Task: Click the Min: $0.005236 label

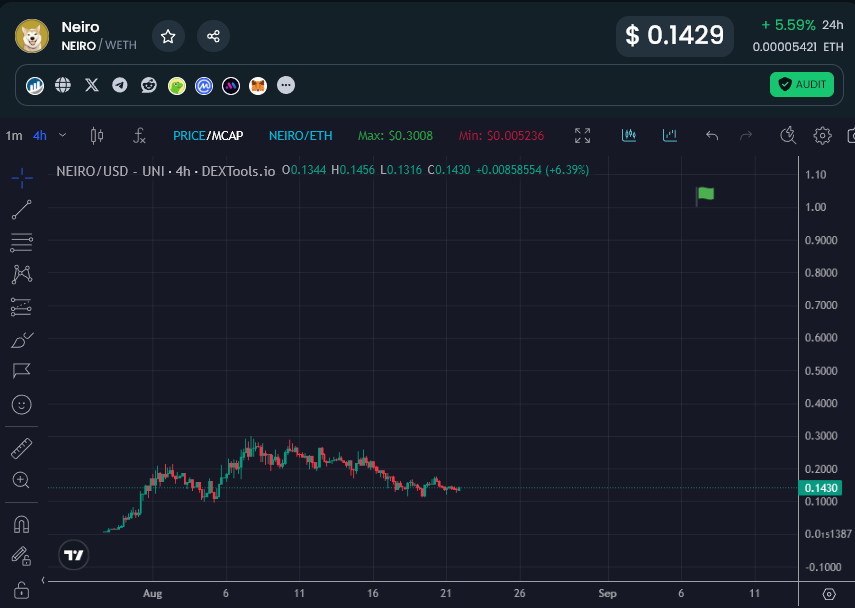Action: tap(501, 136)
